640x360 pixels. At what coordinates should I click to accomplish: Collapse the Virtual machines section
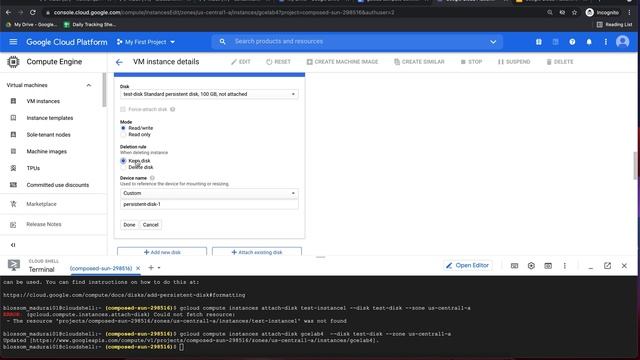[89, 85]
